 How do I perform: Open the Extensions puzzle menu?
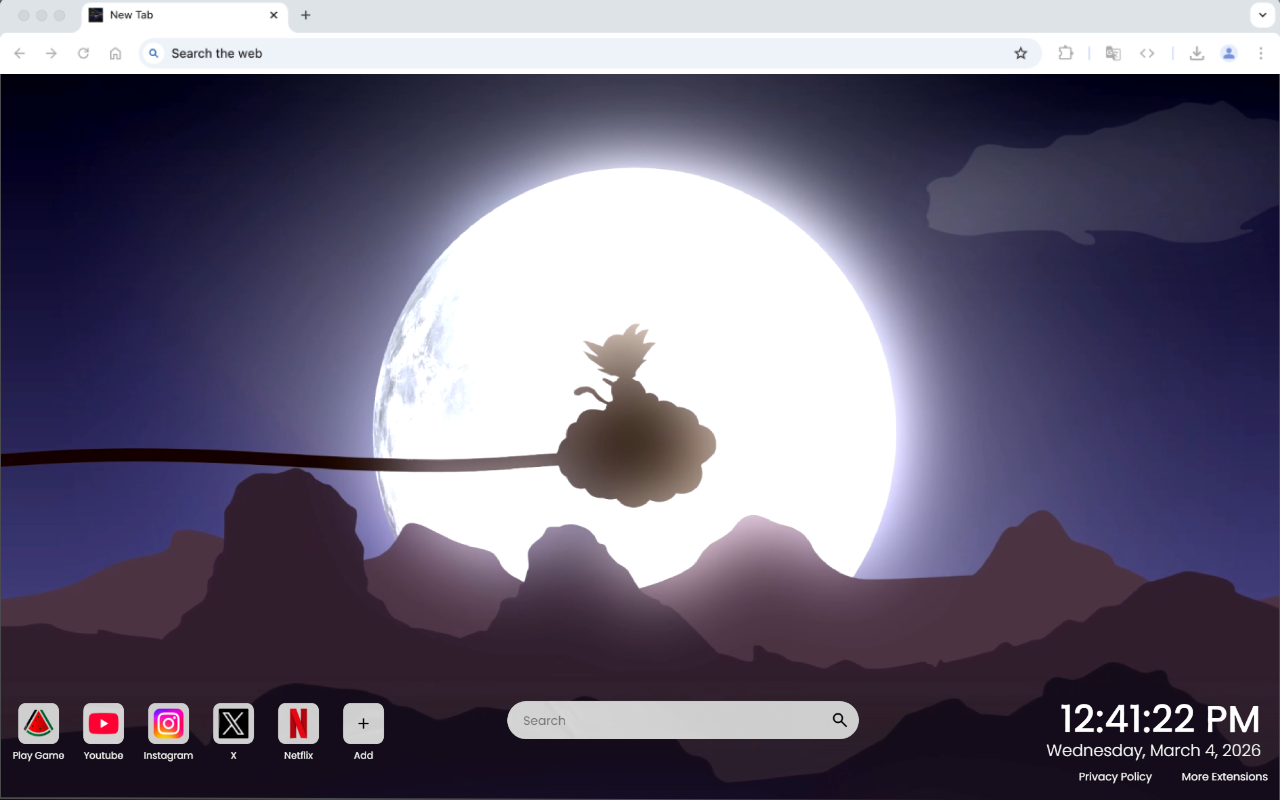click(x=1065, y=53)
